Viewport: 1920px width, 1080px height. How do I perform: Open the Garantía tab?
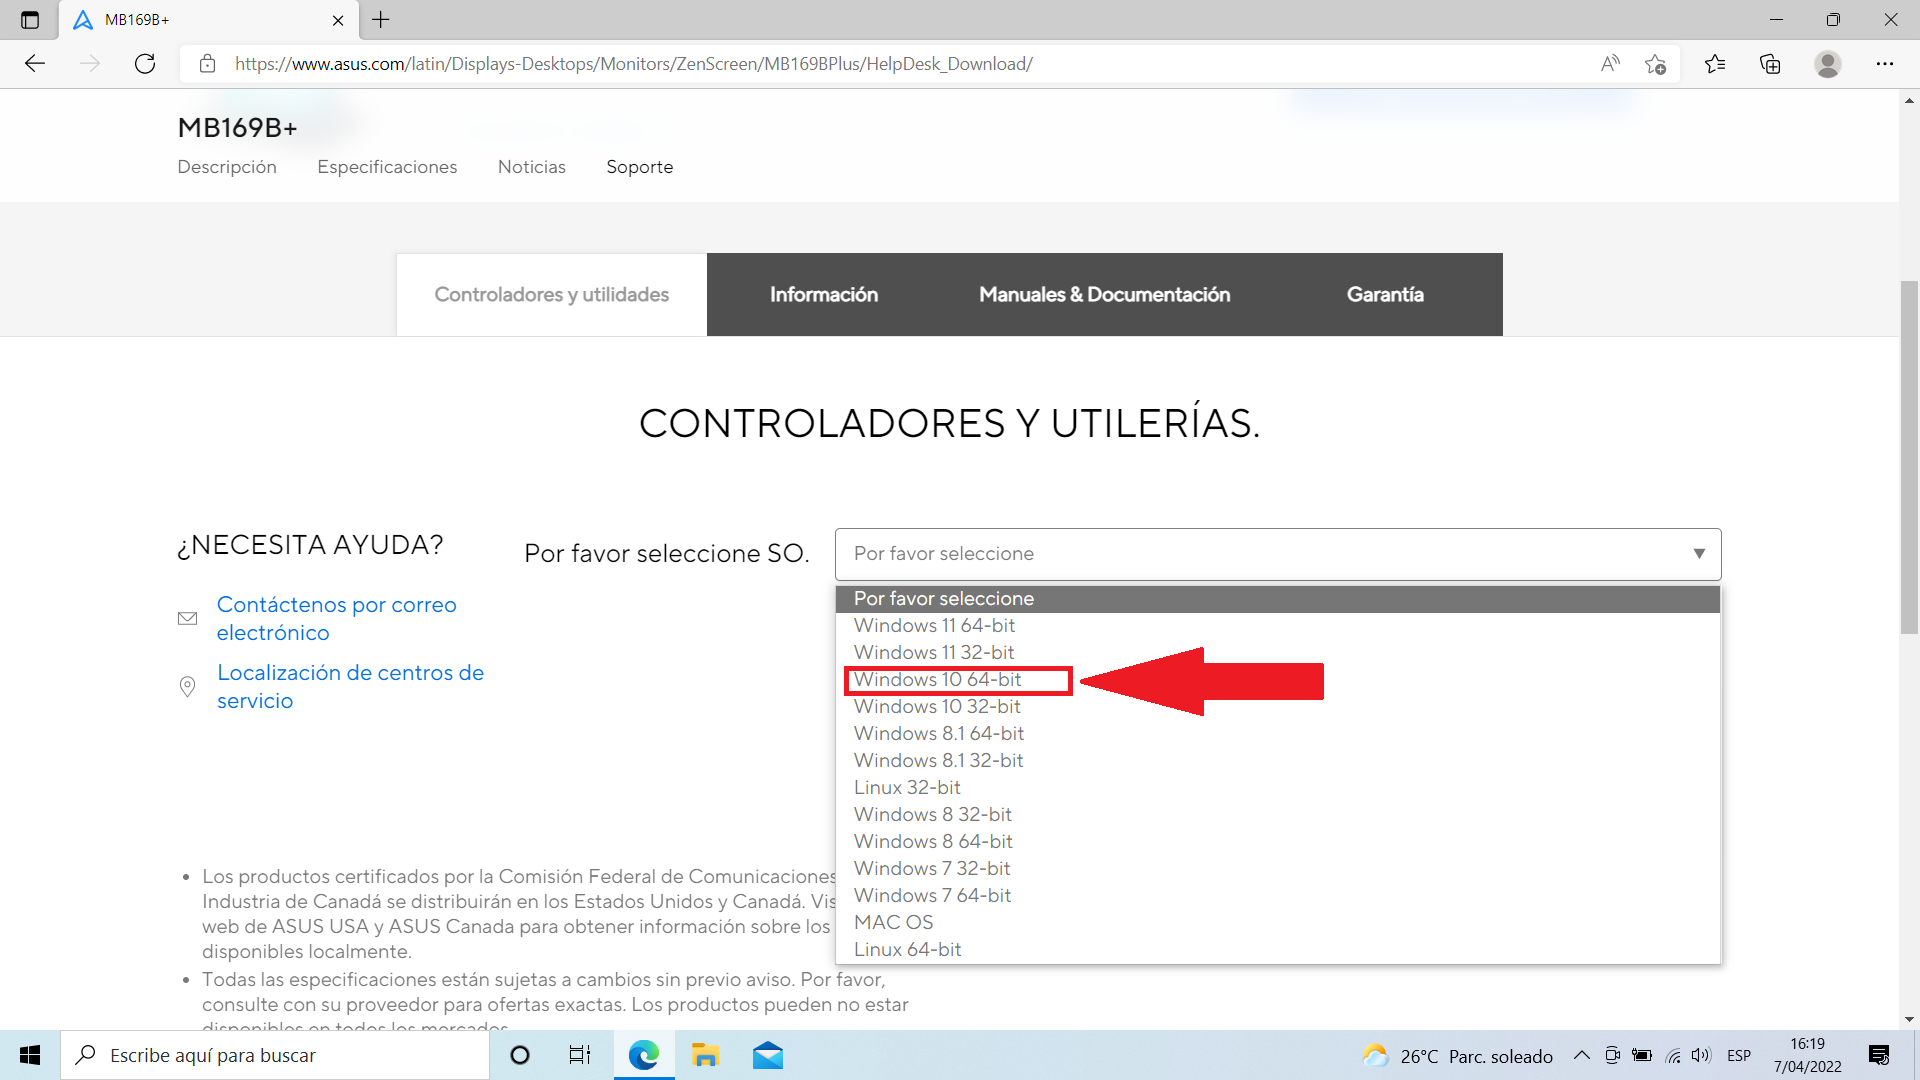click(1384, 294)
